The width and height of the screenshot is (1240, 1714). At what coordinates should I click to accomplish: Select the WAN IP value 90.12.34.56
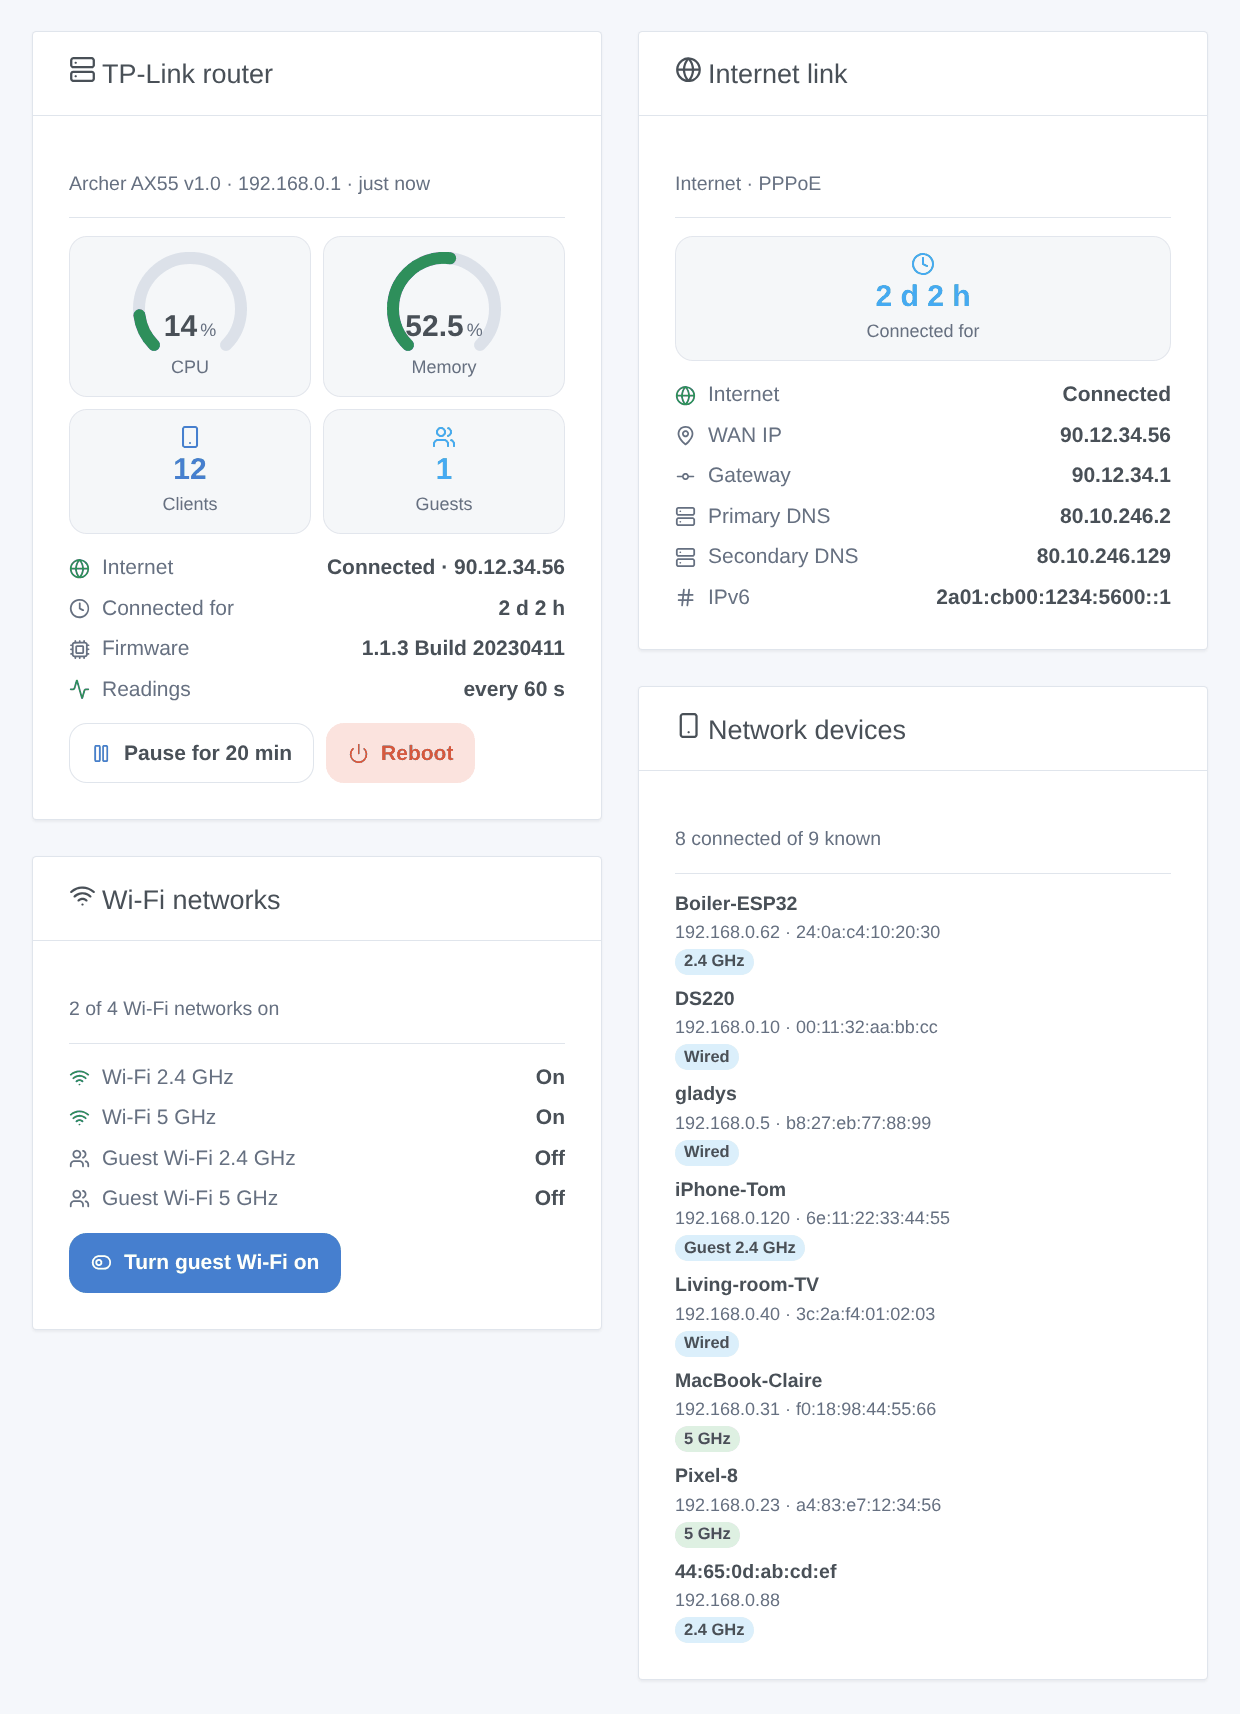point(1115,435)
